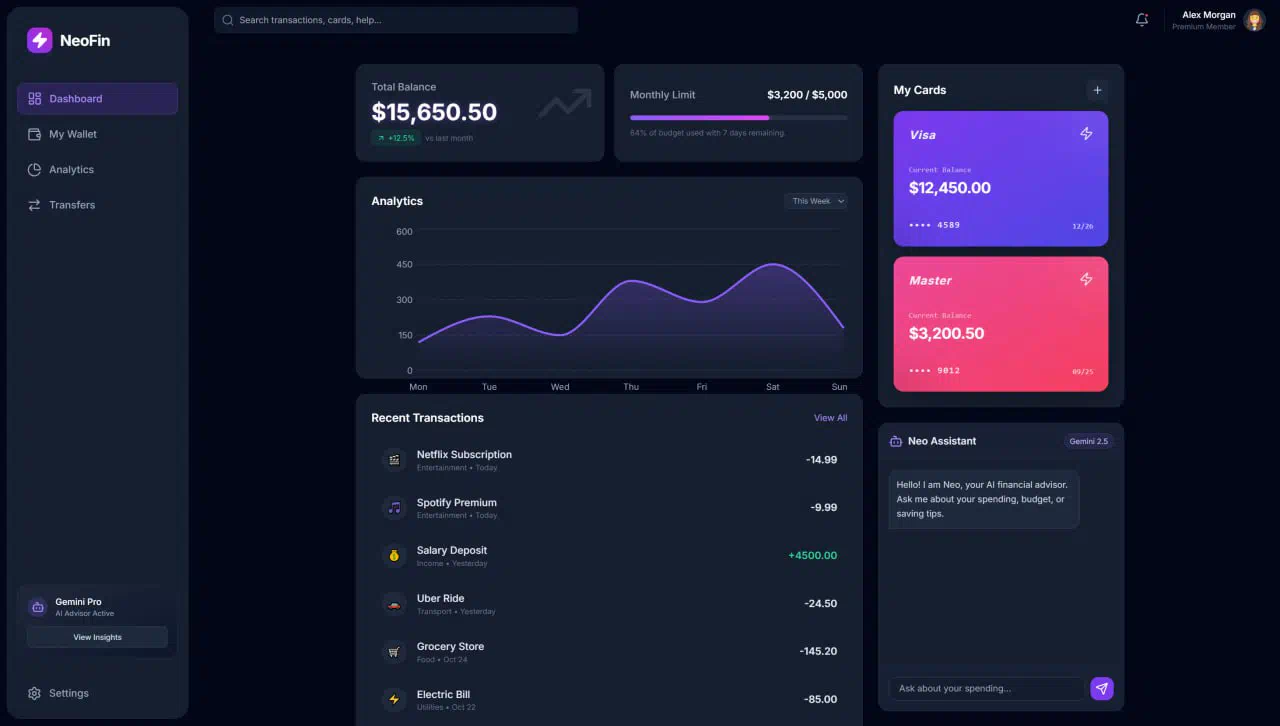Expand the This Week dropdown
Viewport: 1280px width, 726px height.
pos(816,201)
